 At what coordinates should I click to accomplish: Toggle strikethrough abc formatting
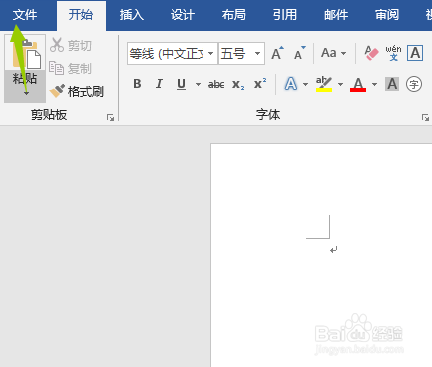pyautogui.click(x=216, y=84)
